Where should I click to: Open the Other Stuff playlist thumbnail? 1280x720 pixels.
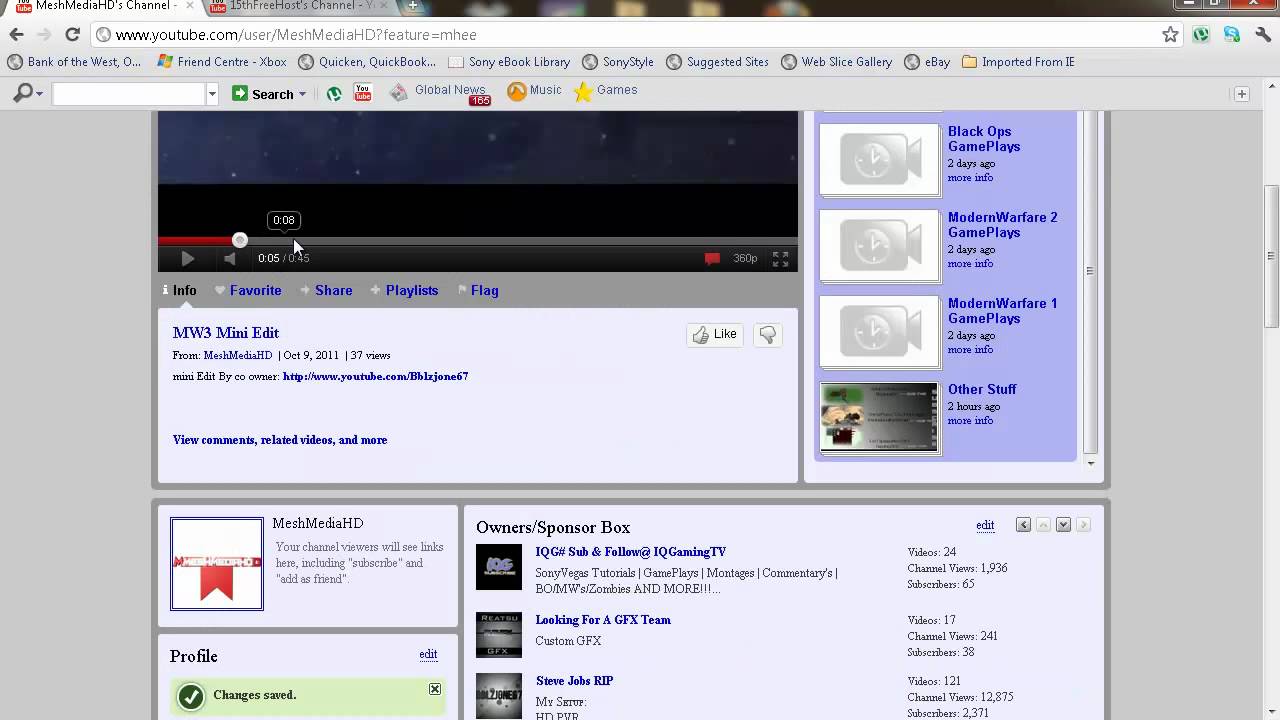point(880,418)
